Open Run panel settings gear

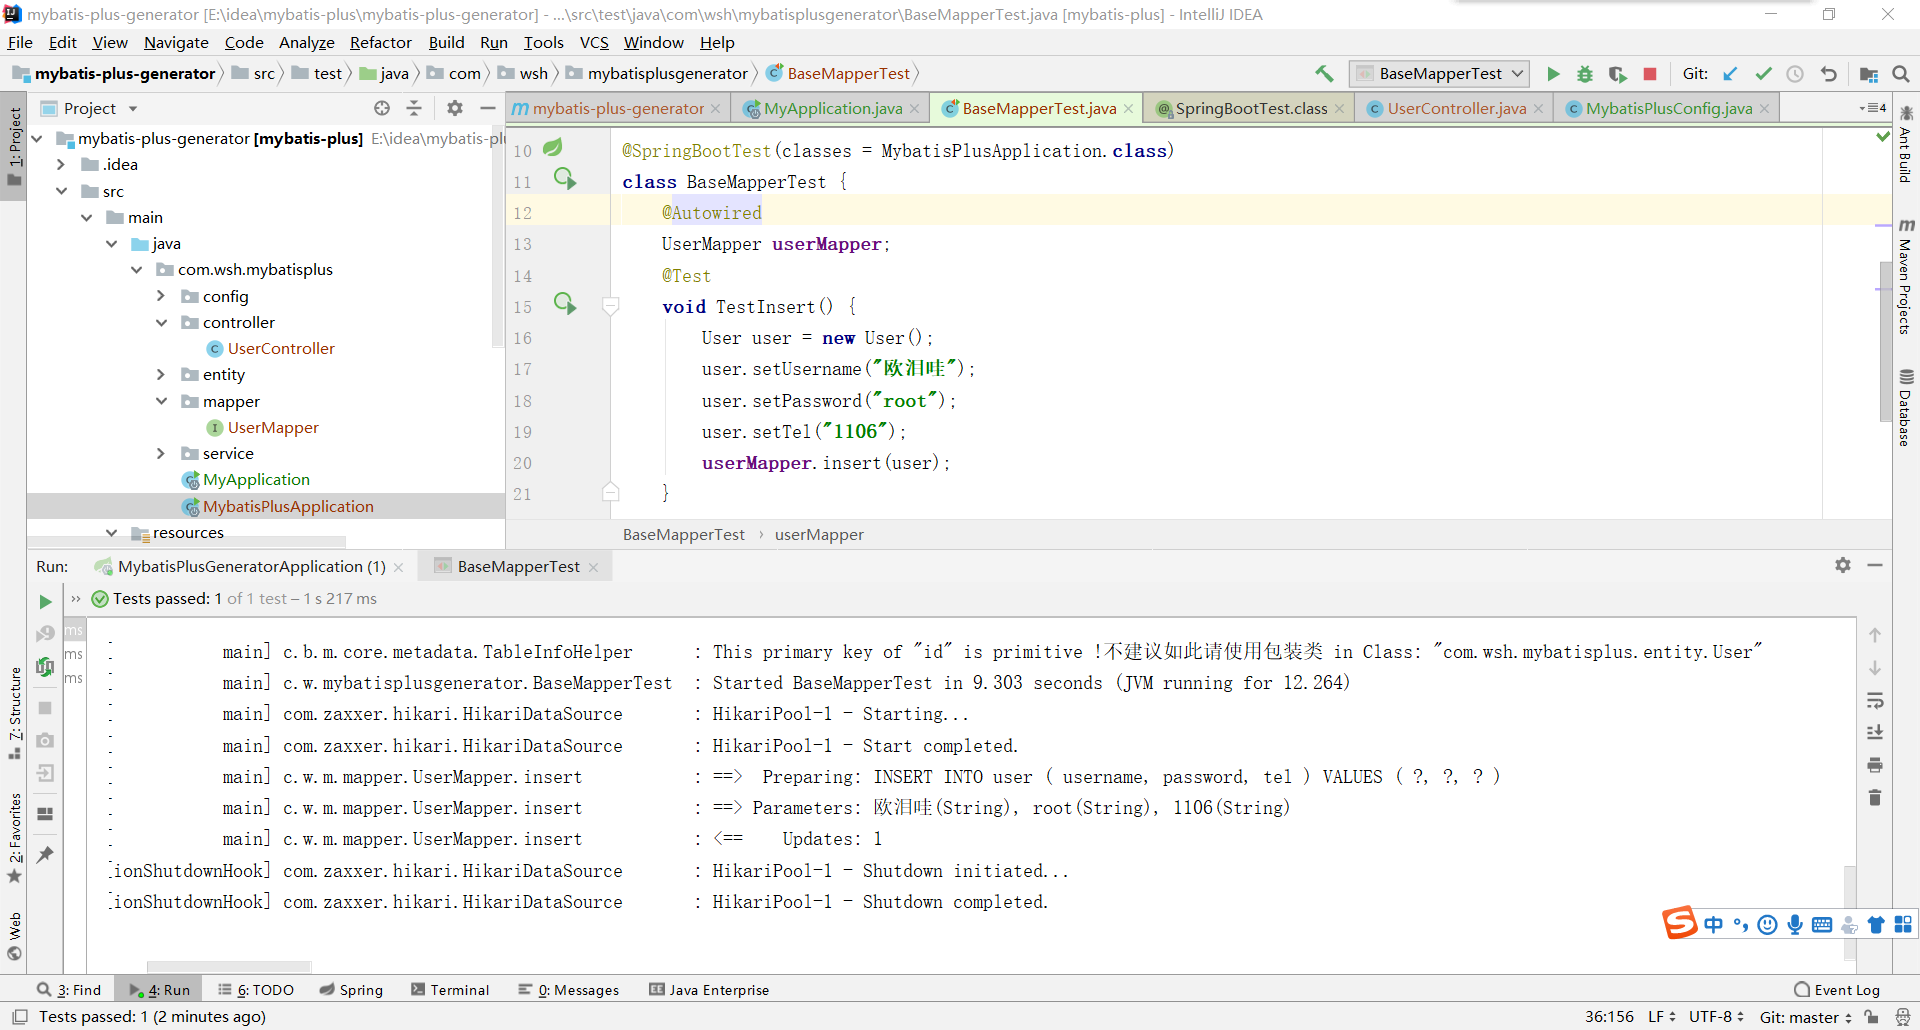(1843, 565)
